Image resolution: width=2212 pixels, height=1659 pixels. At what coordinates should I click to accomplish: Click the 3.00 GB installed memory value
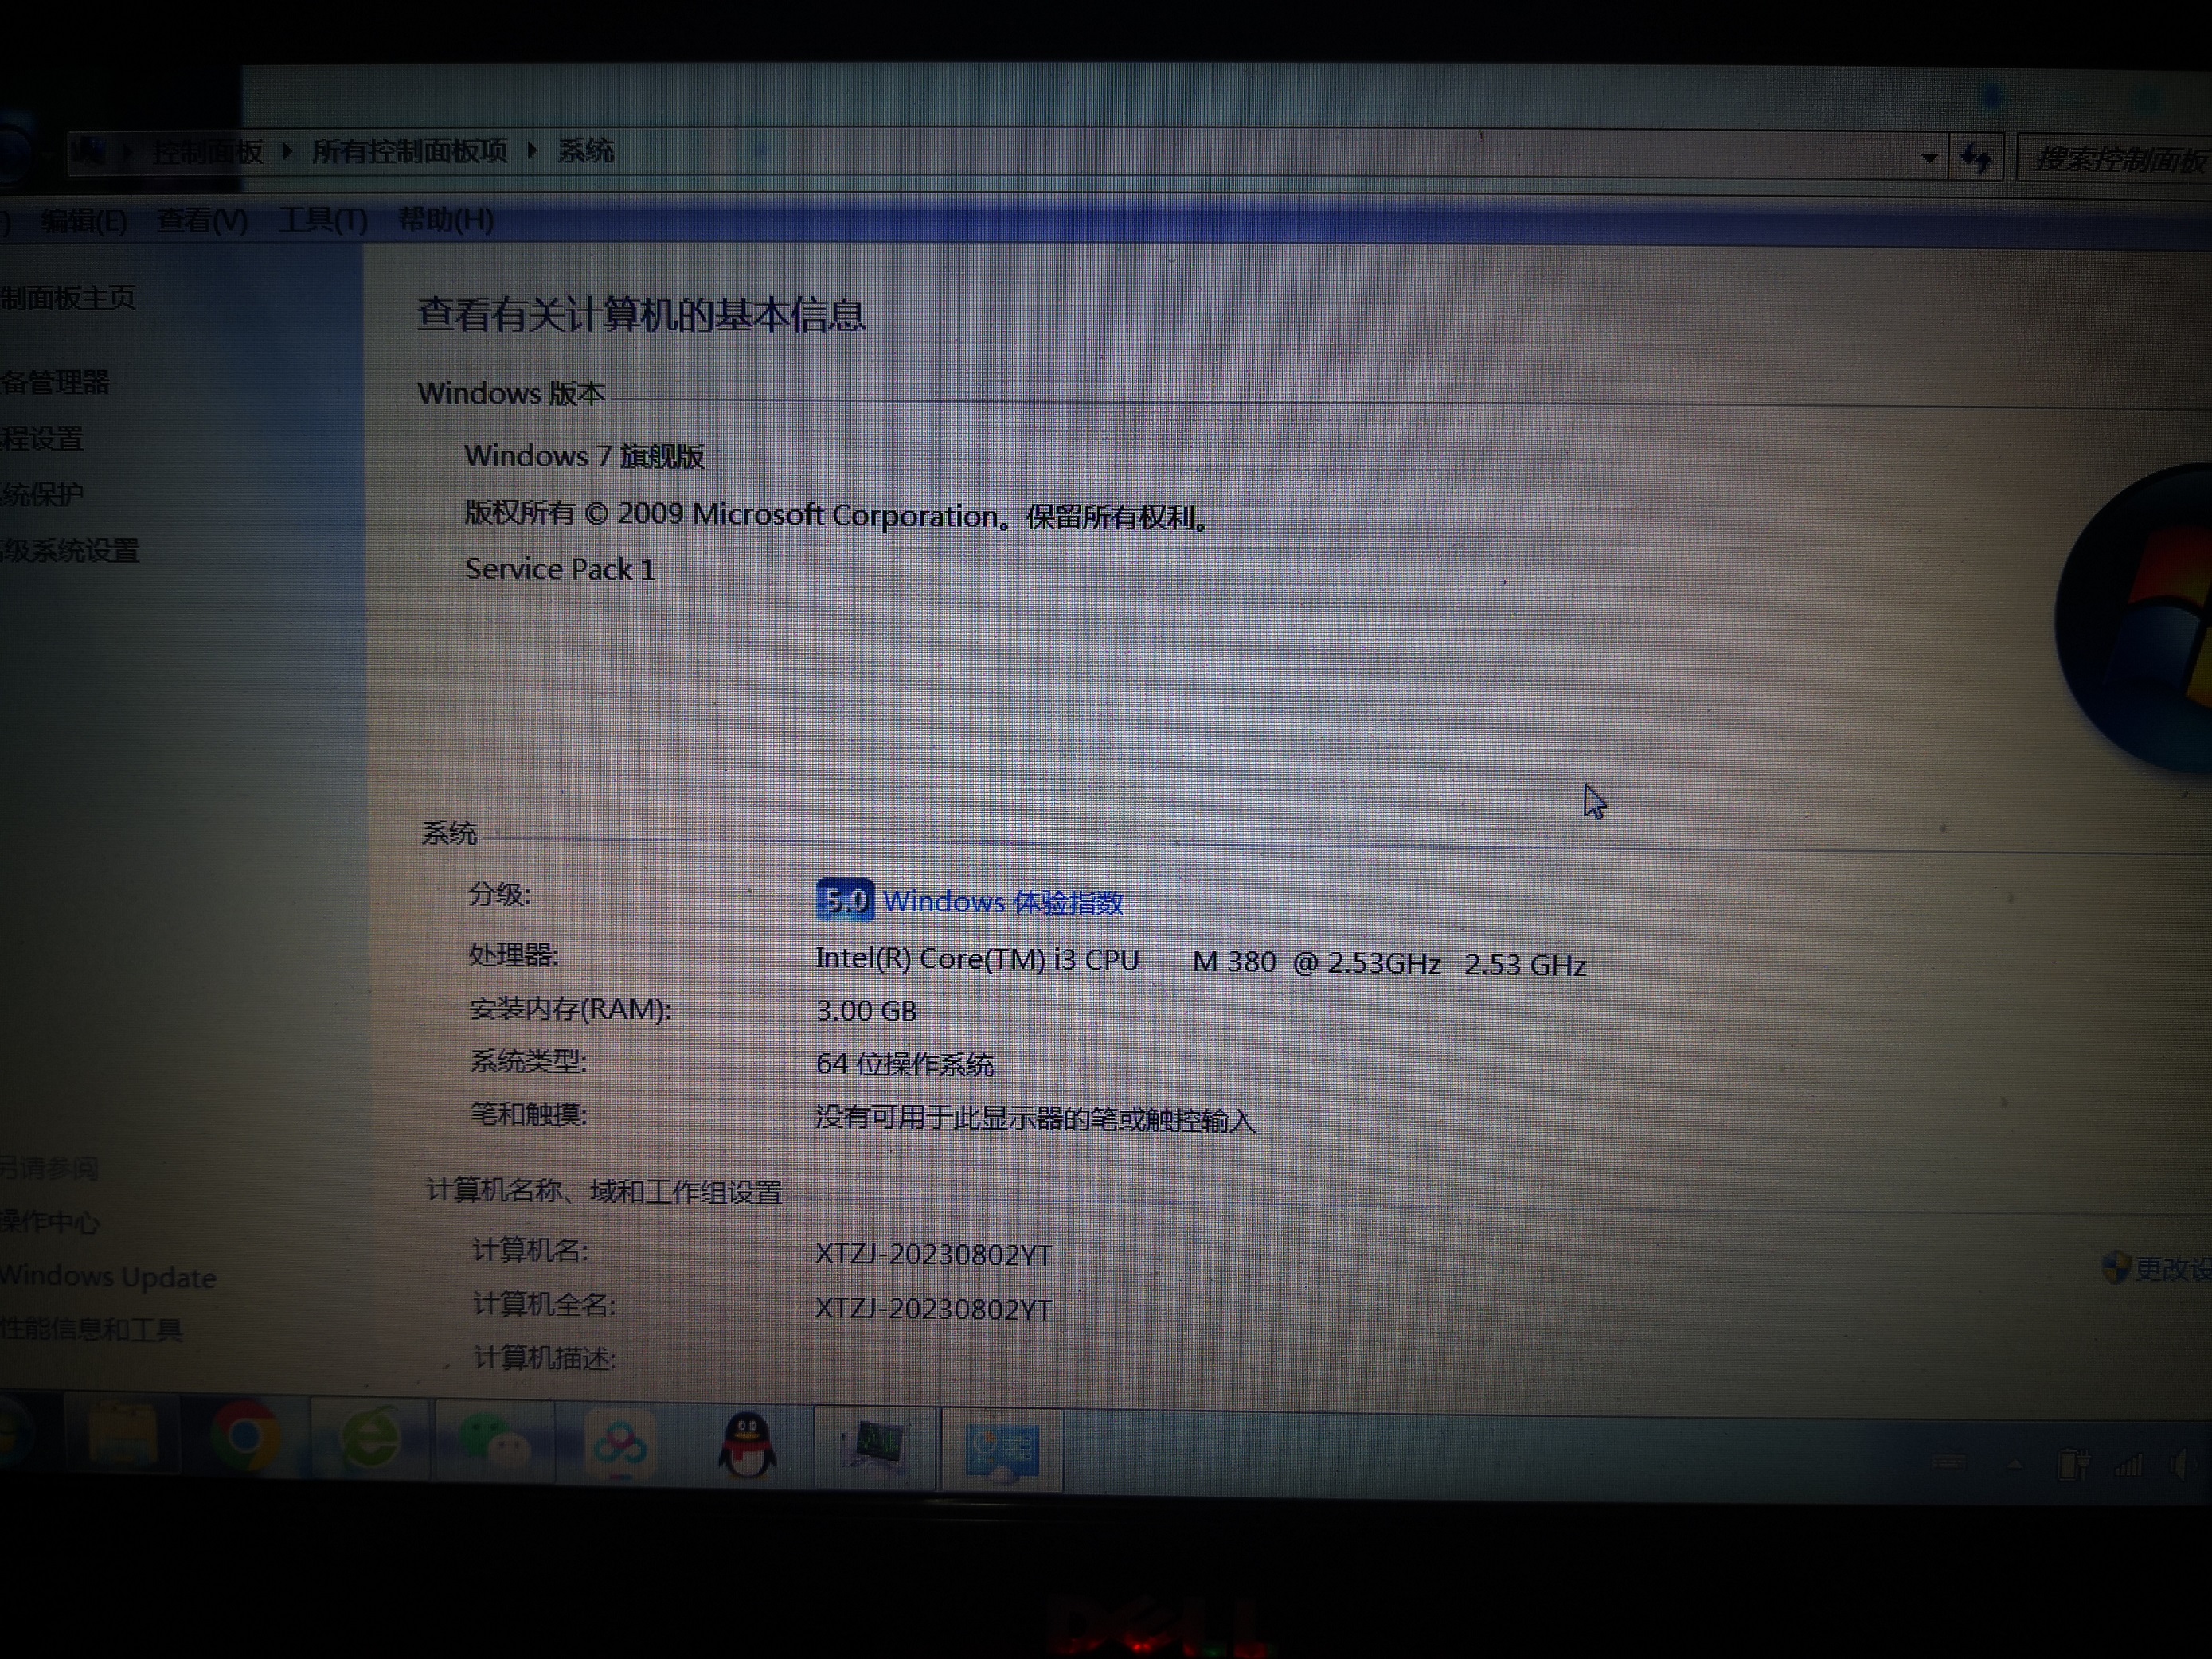pos(866,1011)
